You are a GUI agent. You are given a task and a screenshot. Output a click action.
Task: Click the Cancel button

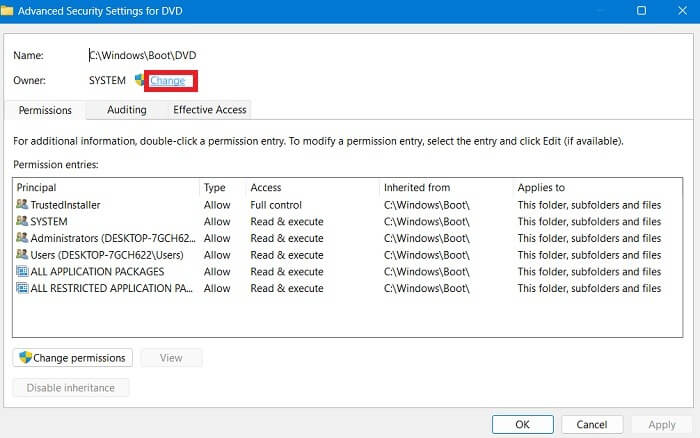tap(592, 424)
